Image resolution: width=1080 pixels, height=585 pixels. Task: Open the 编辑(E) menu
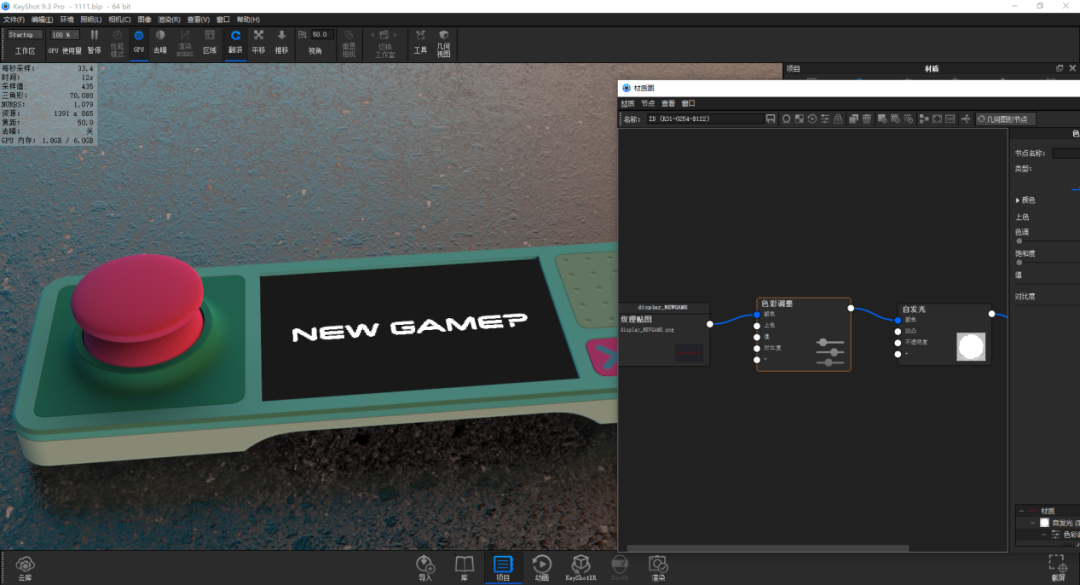point(41,19)
